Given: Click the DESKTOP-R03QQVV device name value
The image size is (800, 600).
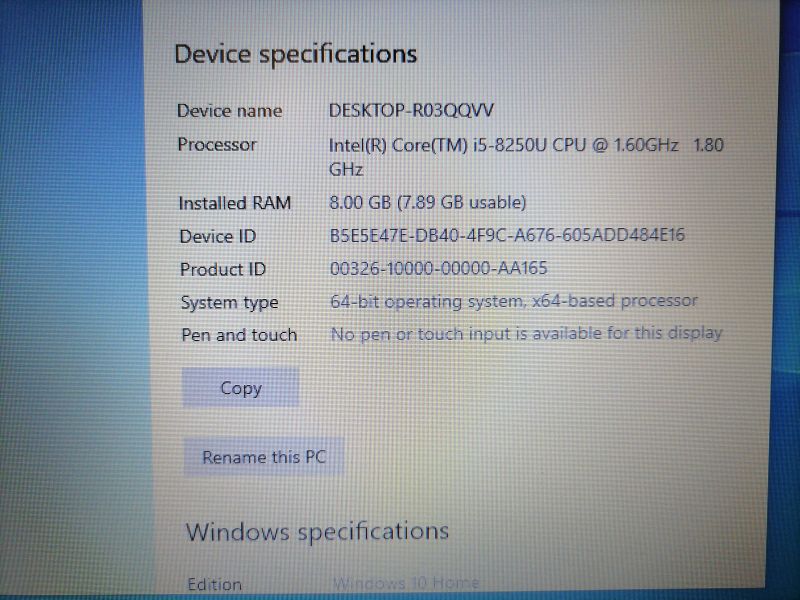Looking at the screenshot, I should click(x=411, y=110).
